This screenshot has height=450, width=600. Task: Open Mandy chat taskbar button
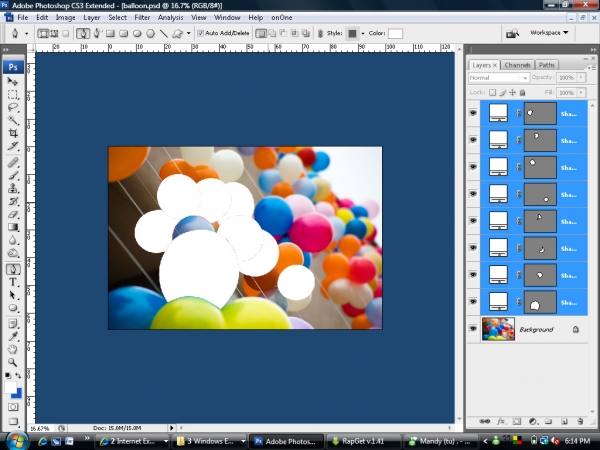(x=442, y=441)
